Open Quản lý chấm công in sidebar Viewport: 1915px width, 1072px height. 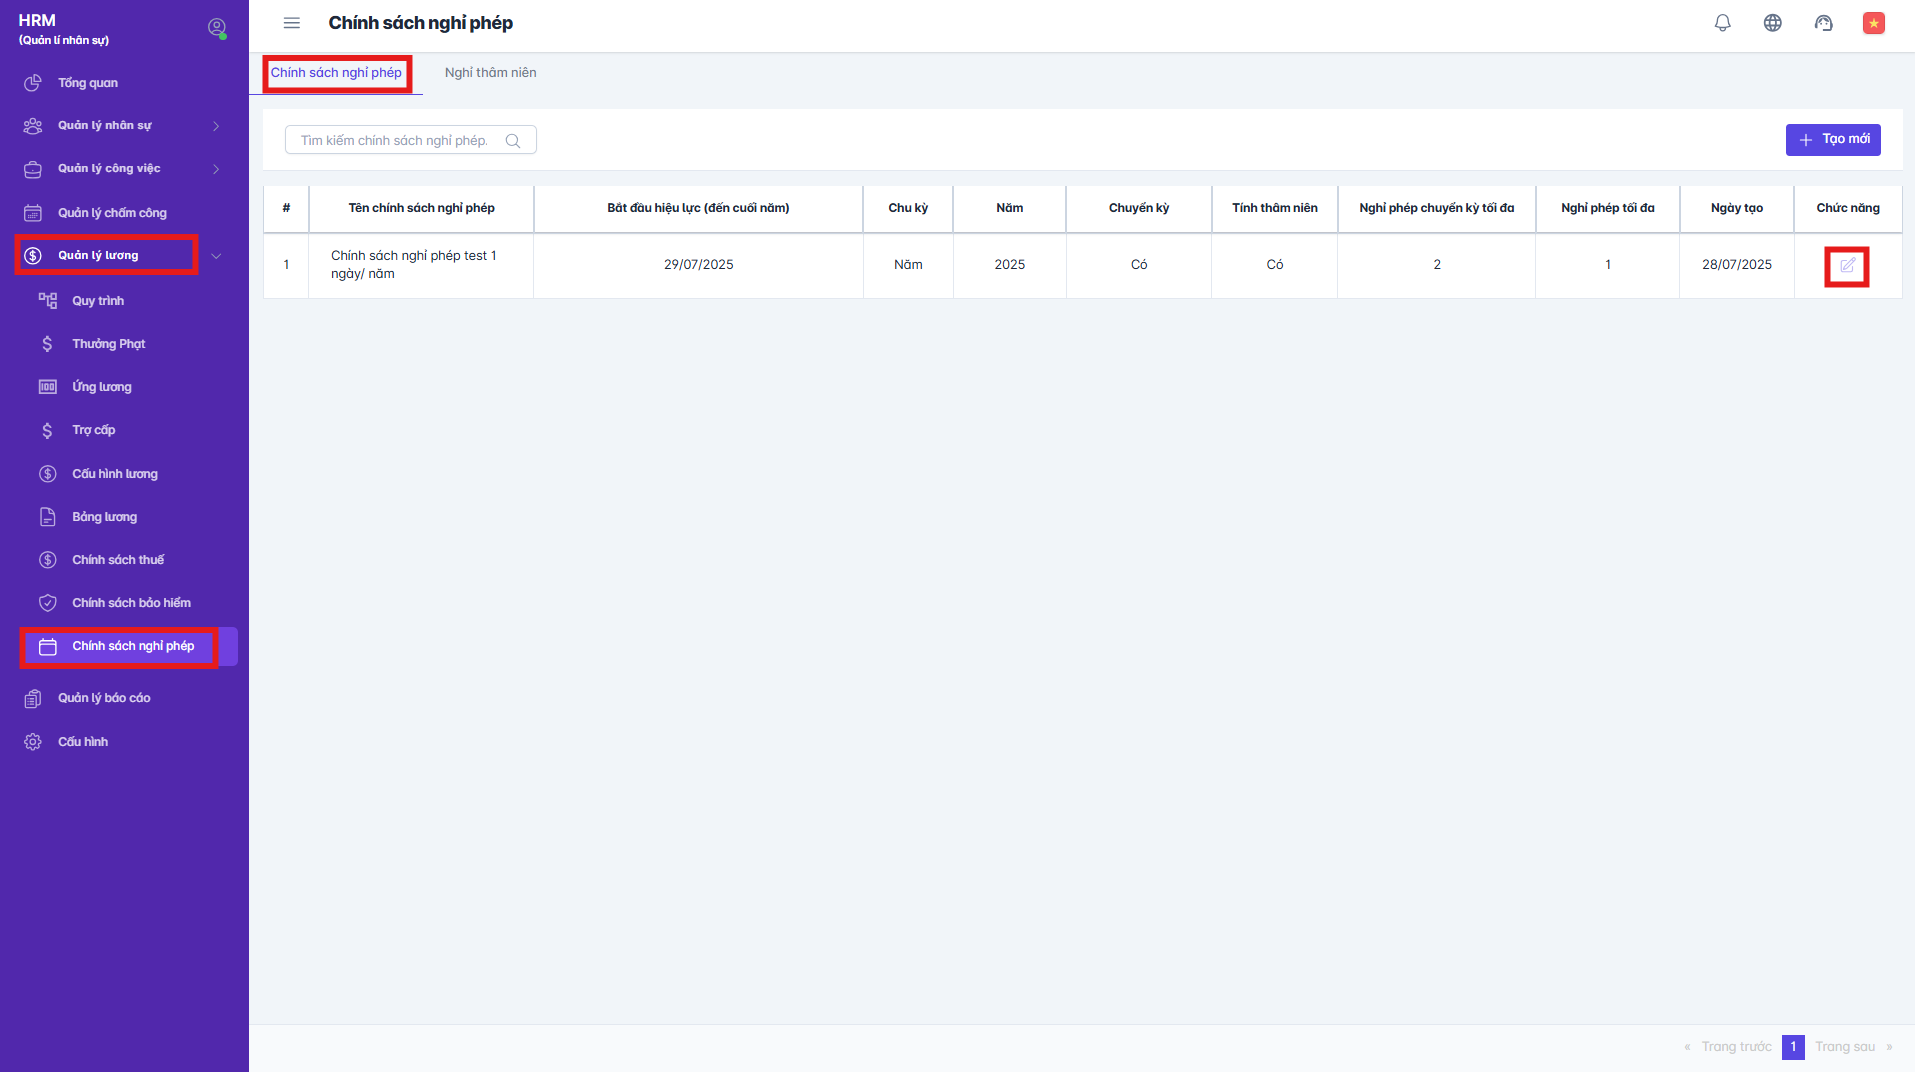click(112, 213)
